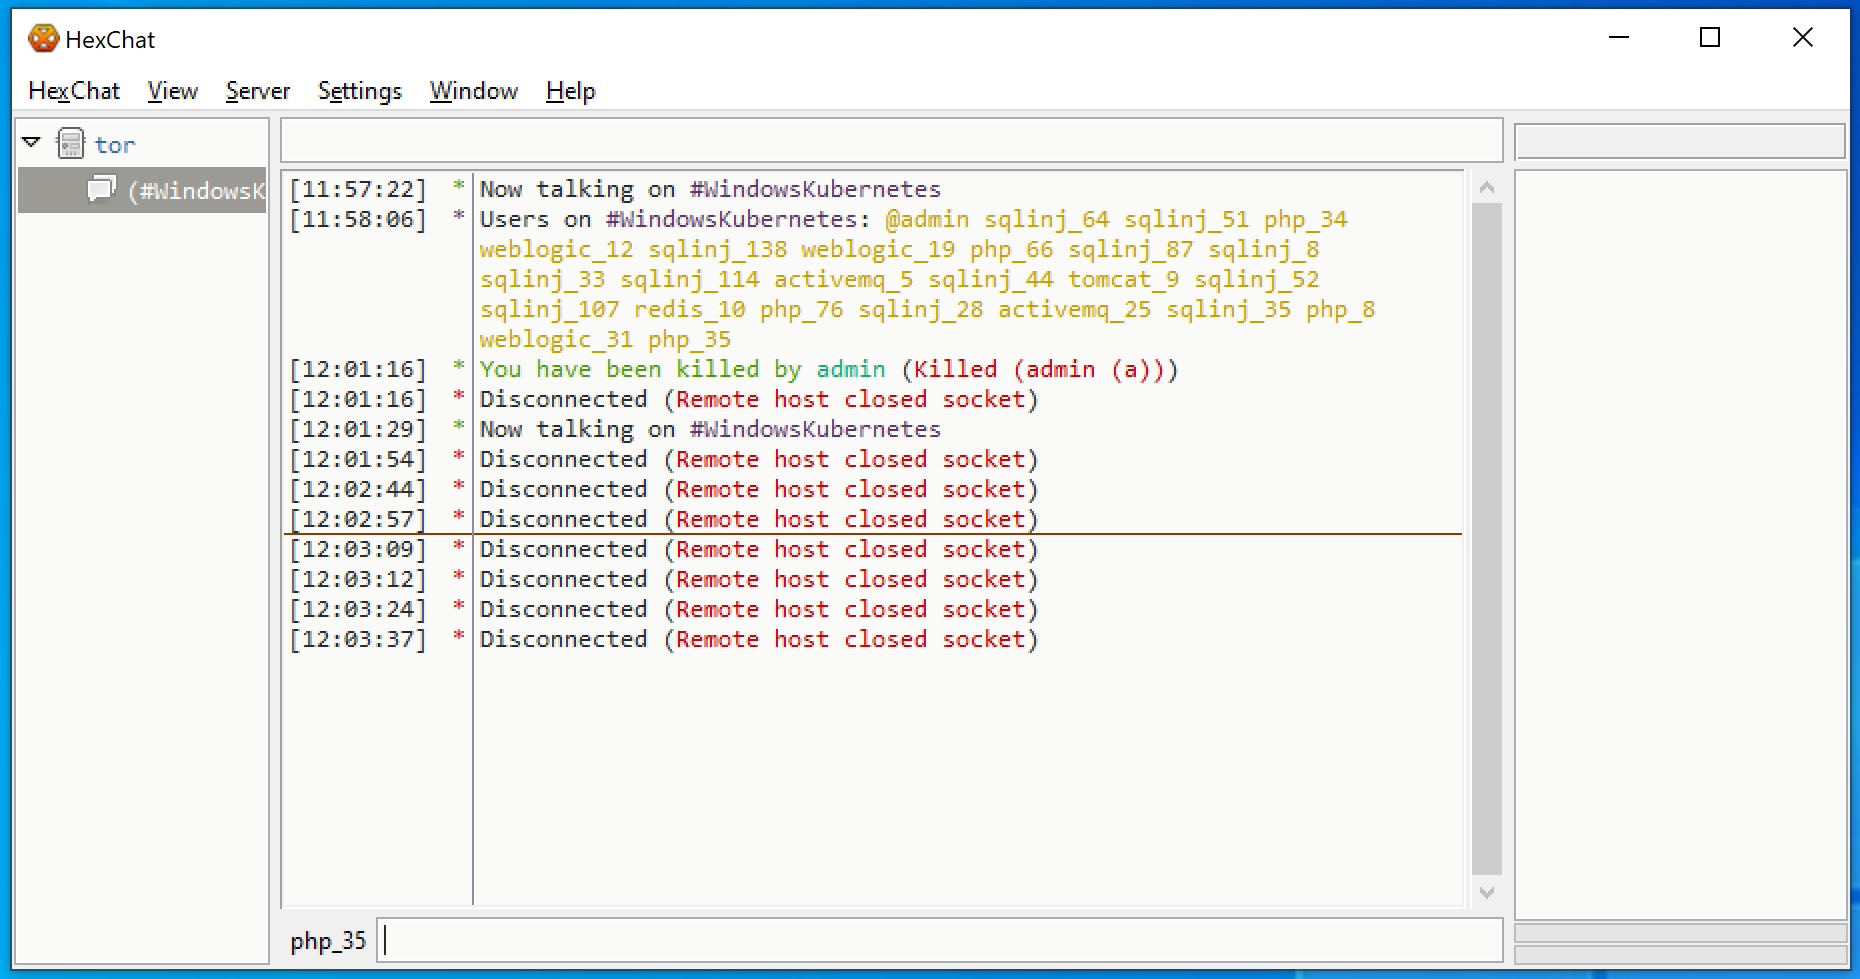
Task: Minimize the HexChat window
Action: (1619, 38)
